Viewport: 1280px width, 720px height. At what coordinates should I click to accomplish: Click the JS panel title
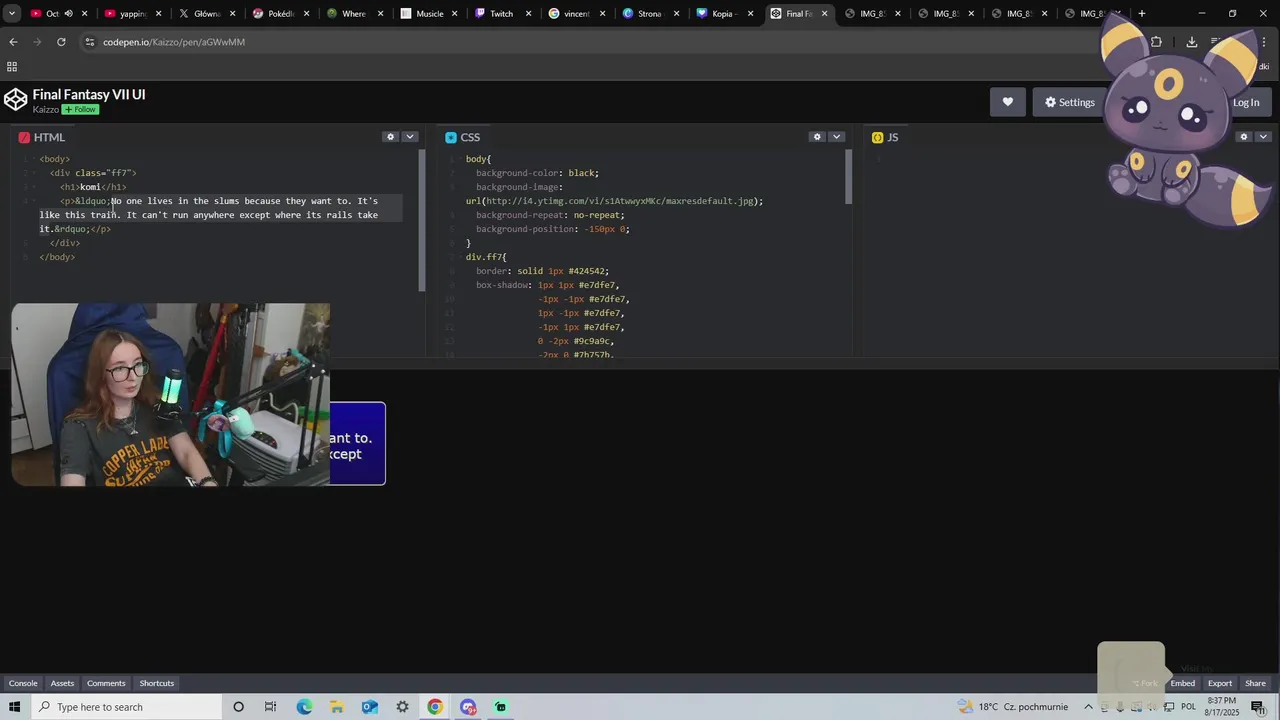pyautogui.click(x=893, y=137)
